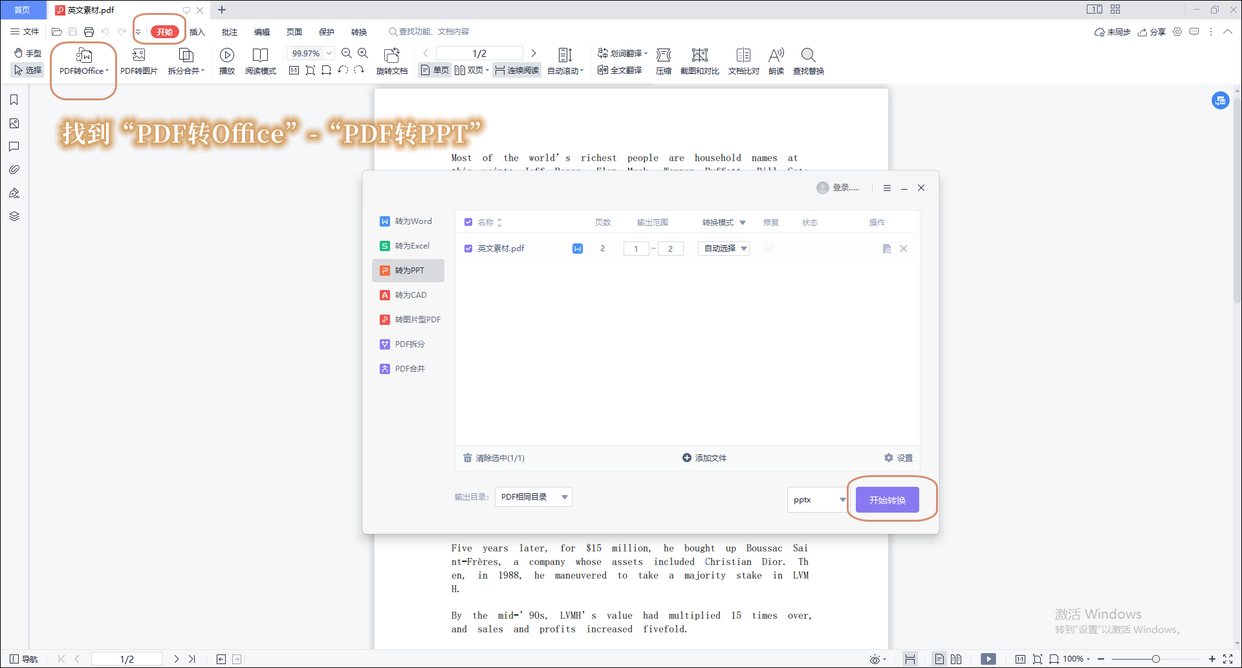Remove 英文素材.pdf with the X icon

[x=903, y=248]
